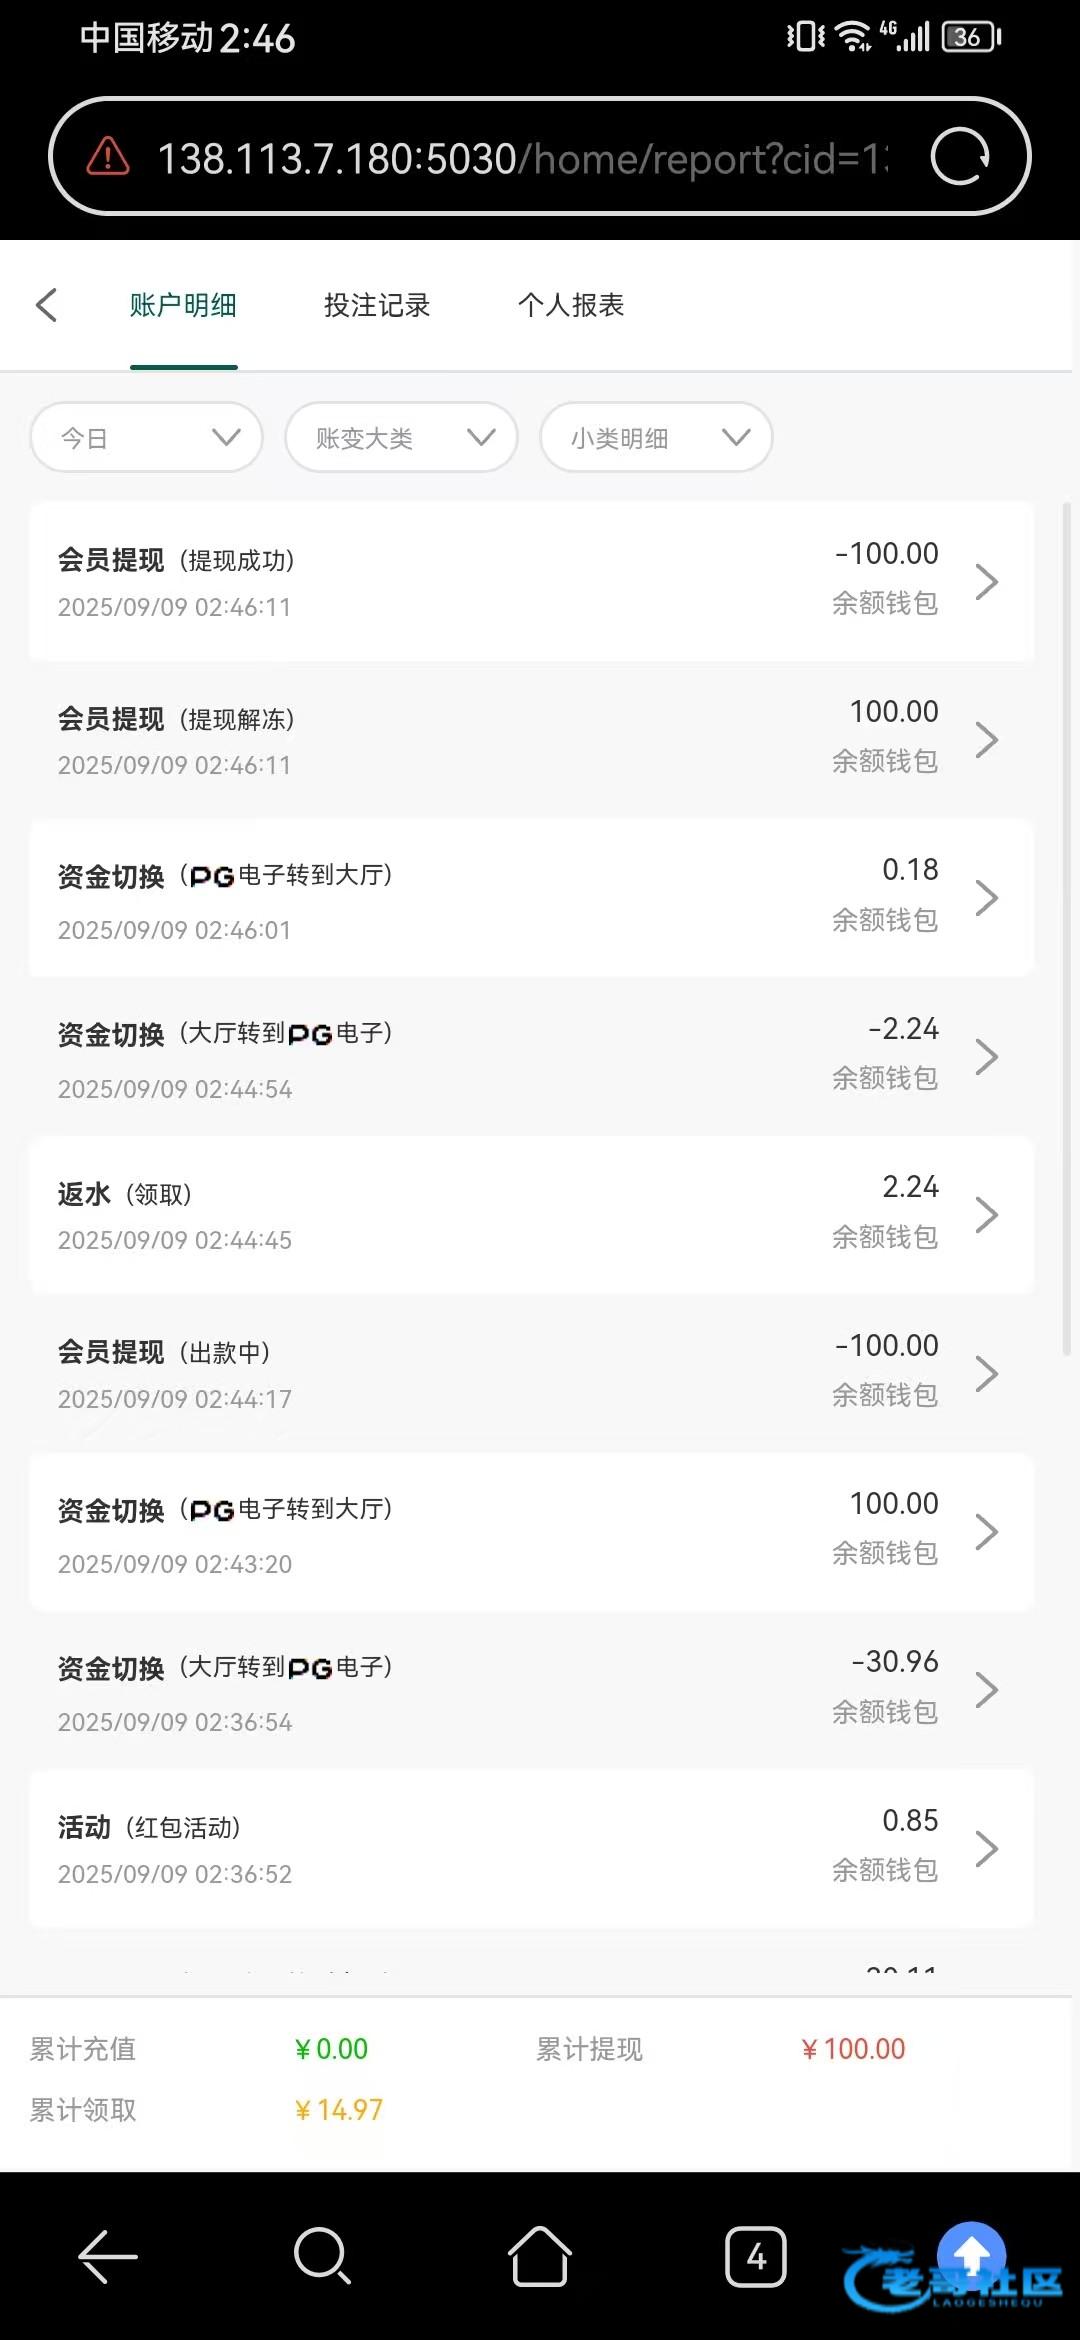Open browser search with magnifier icon

322,2256
